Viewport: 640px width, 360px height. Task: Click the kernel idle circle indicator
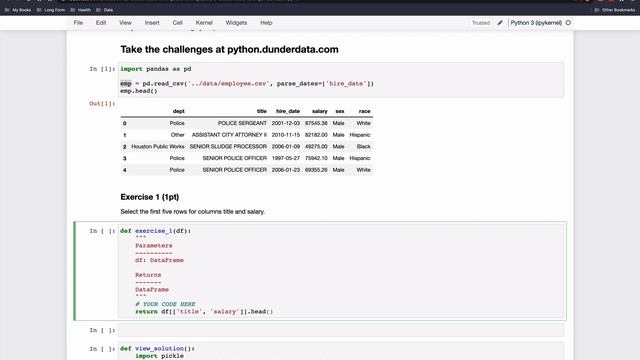point(568,23)
